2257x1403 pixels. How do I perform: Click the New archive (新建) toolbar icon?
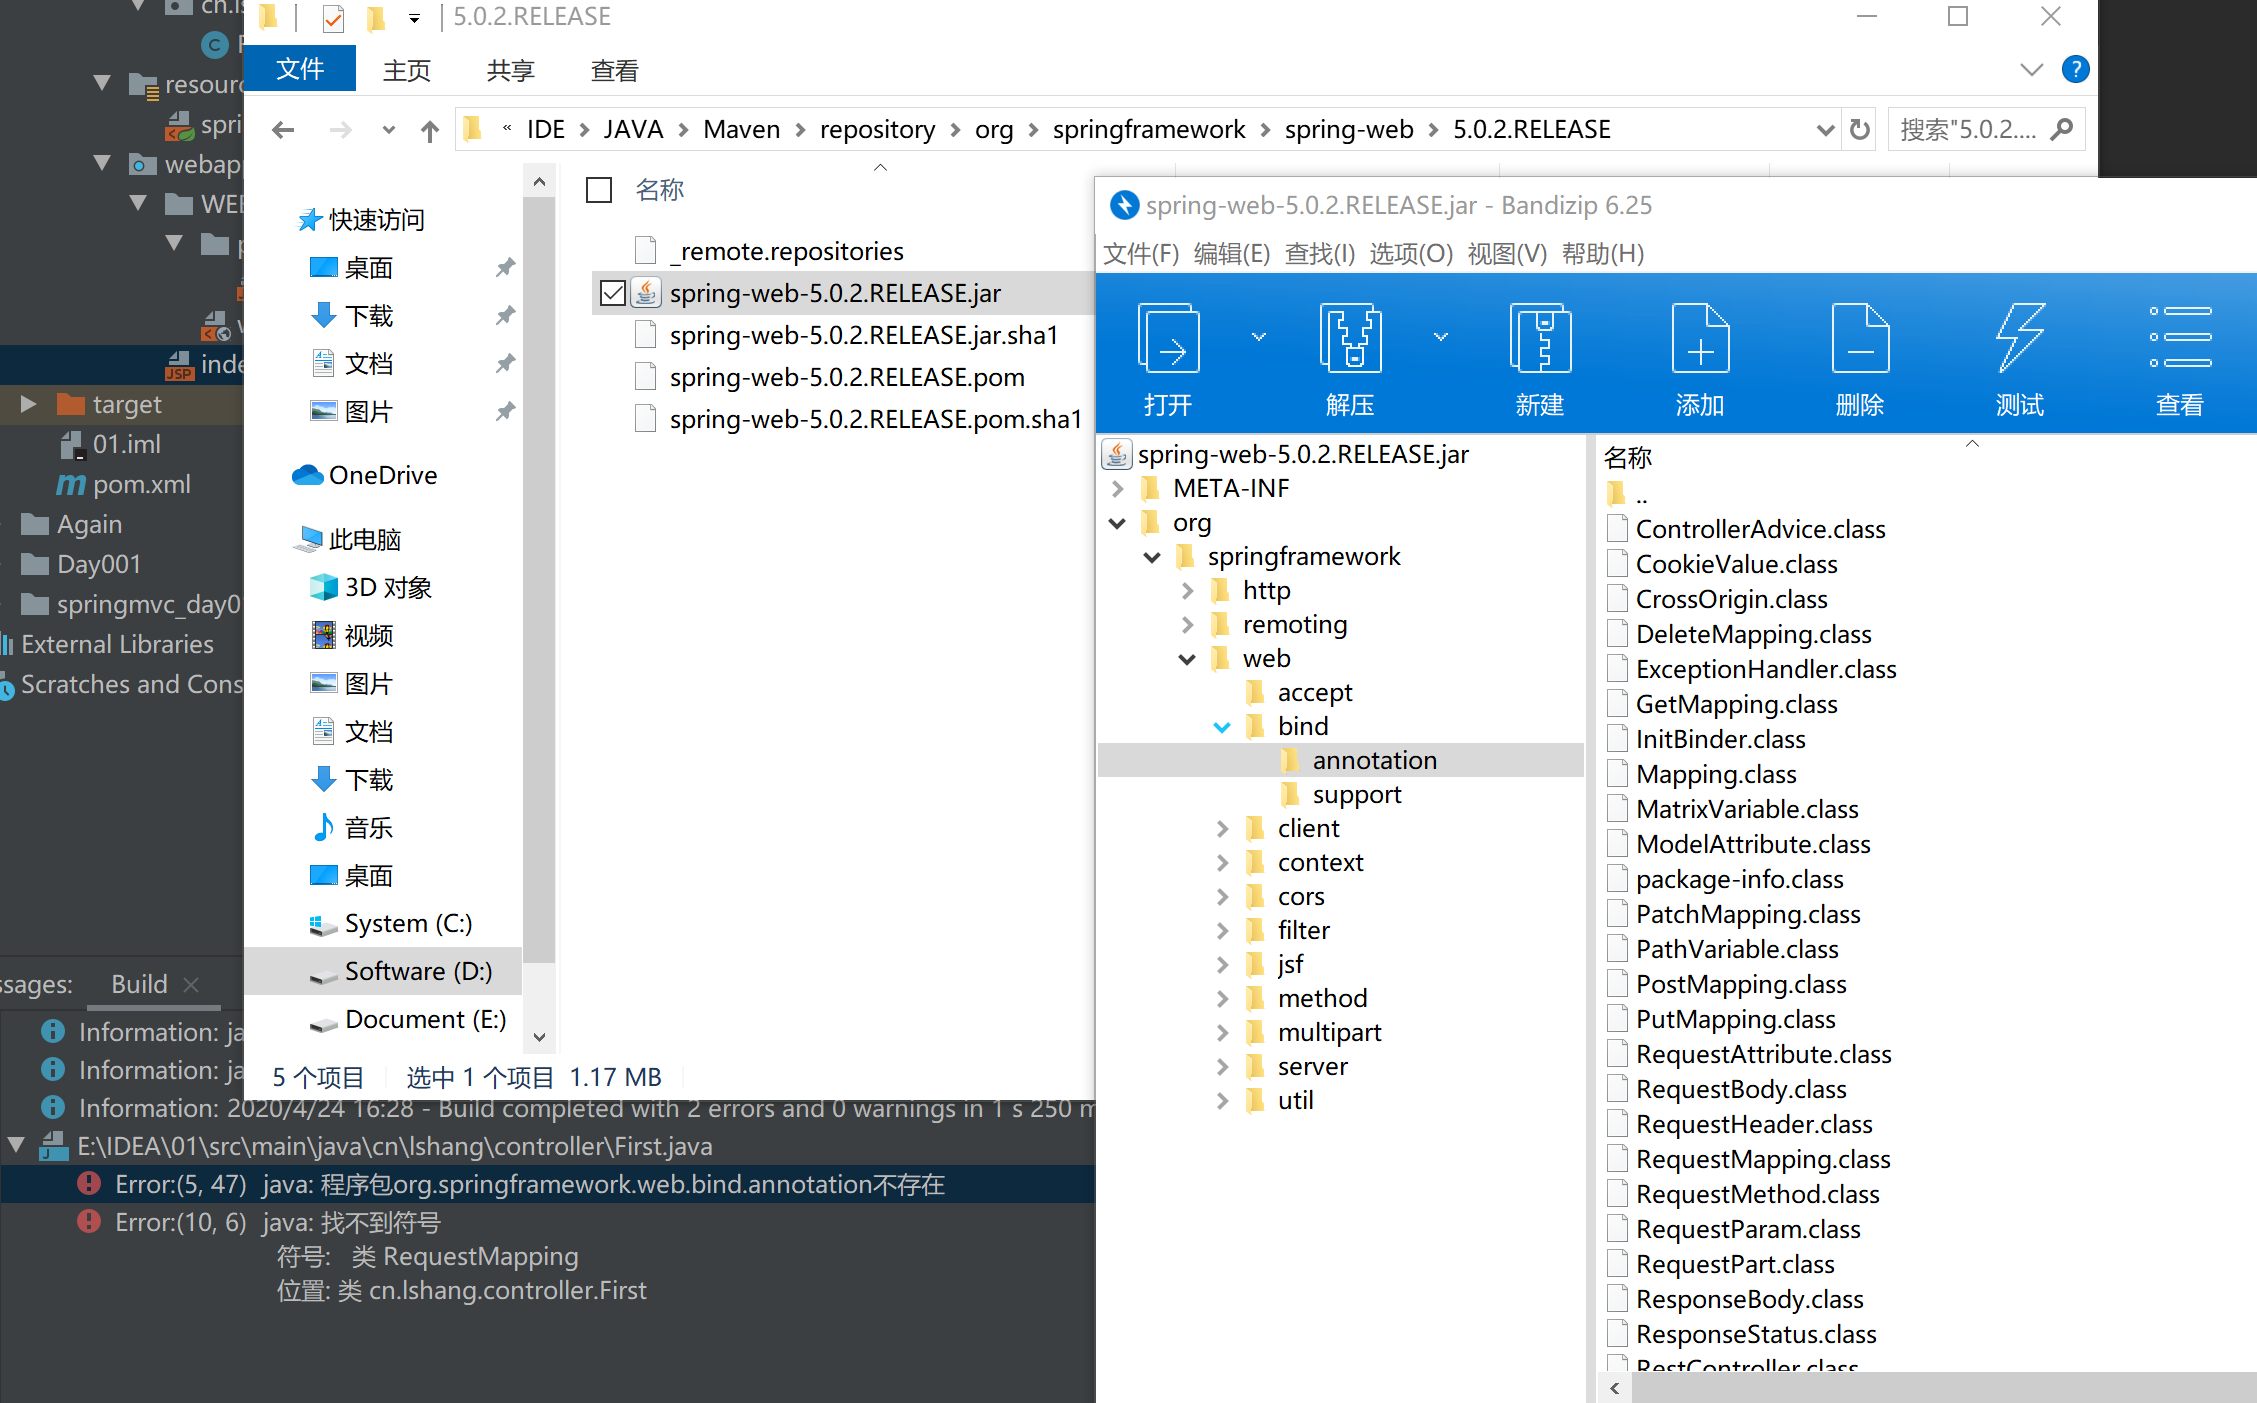pyautogui.click(x=1539, y=340)
